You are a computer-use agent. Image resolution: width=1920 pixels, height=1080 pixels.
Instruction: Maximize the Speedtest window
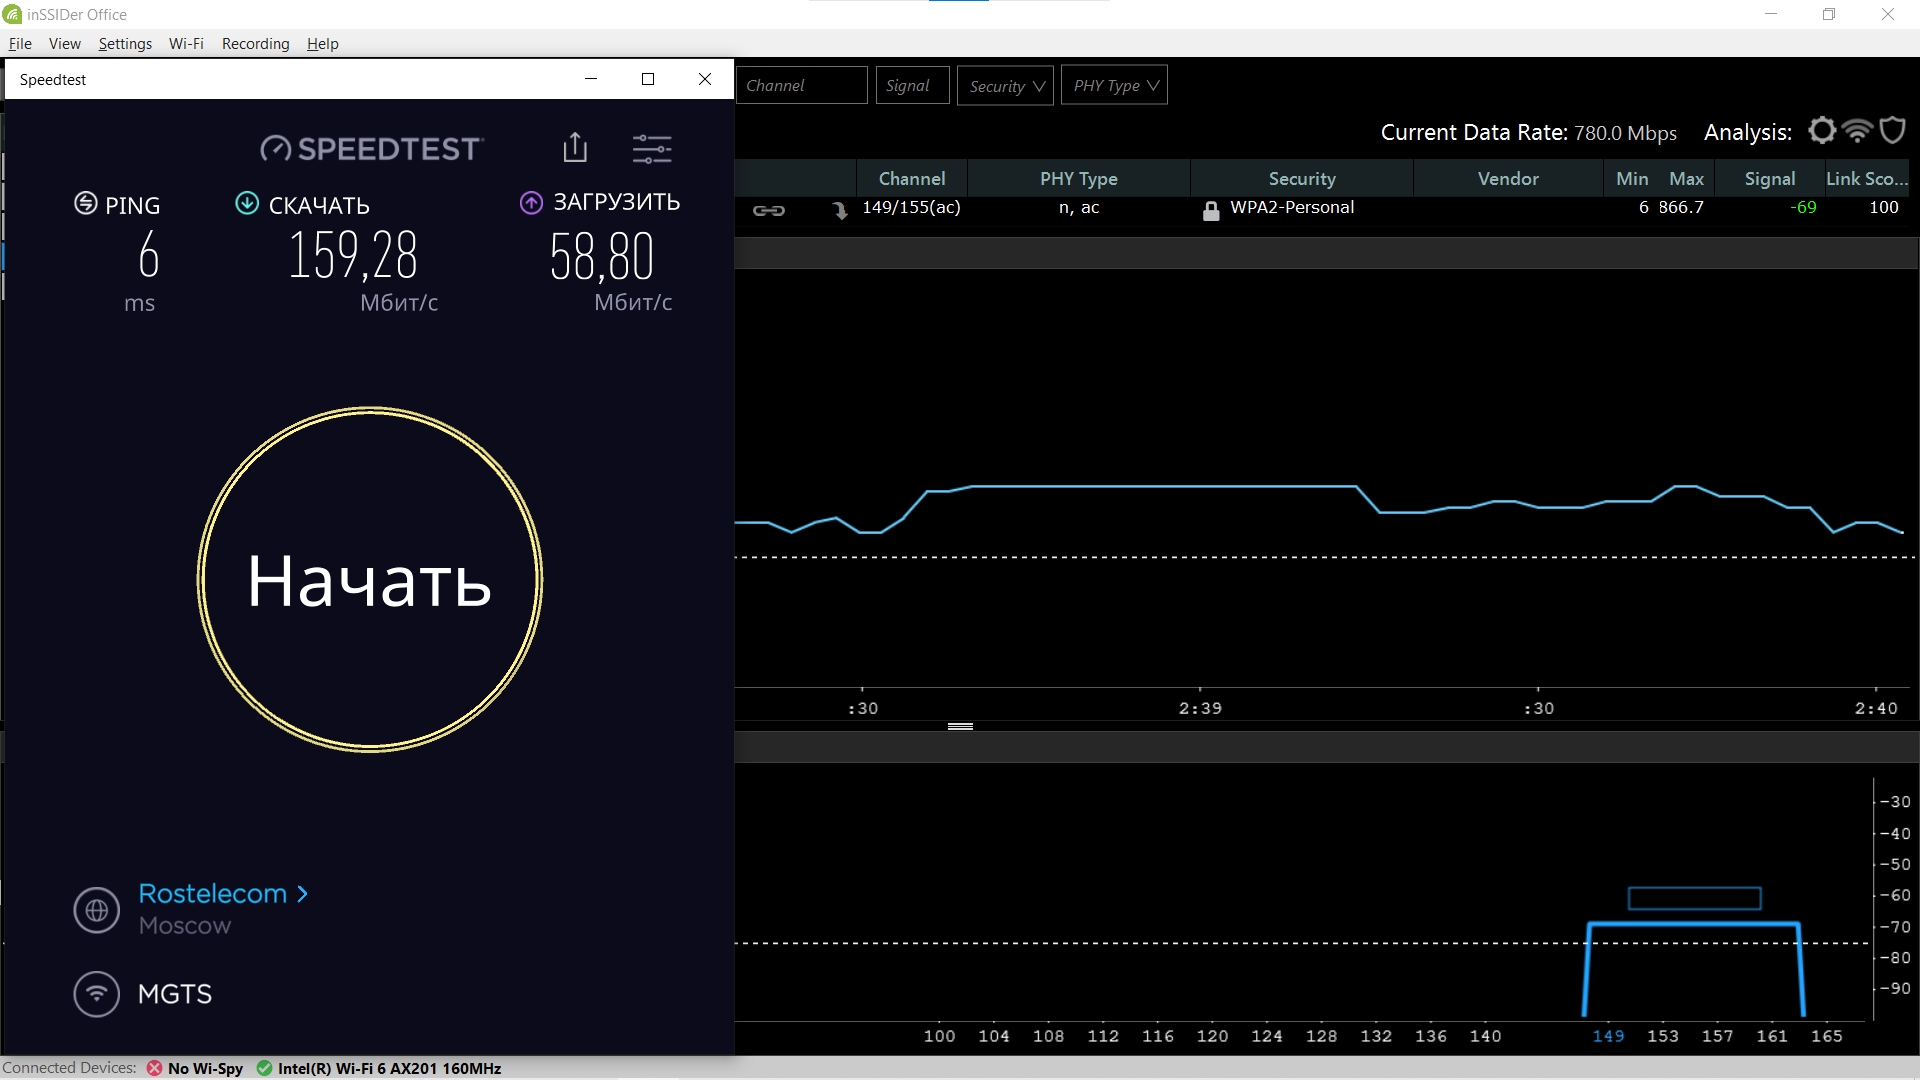(x=648, y=79)
